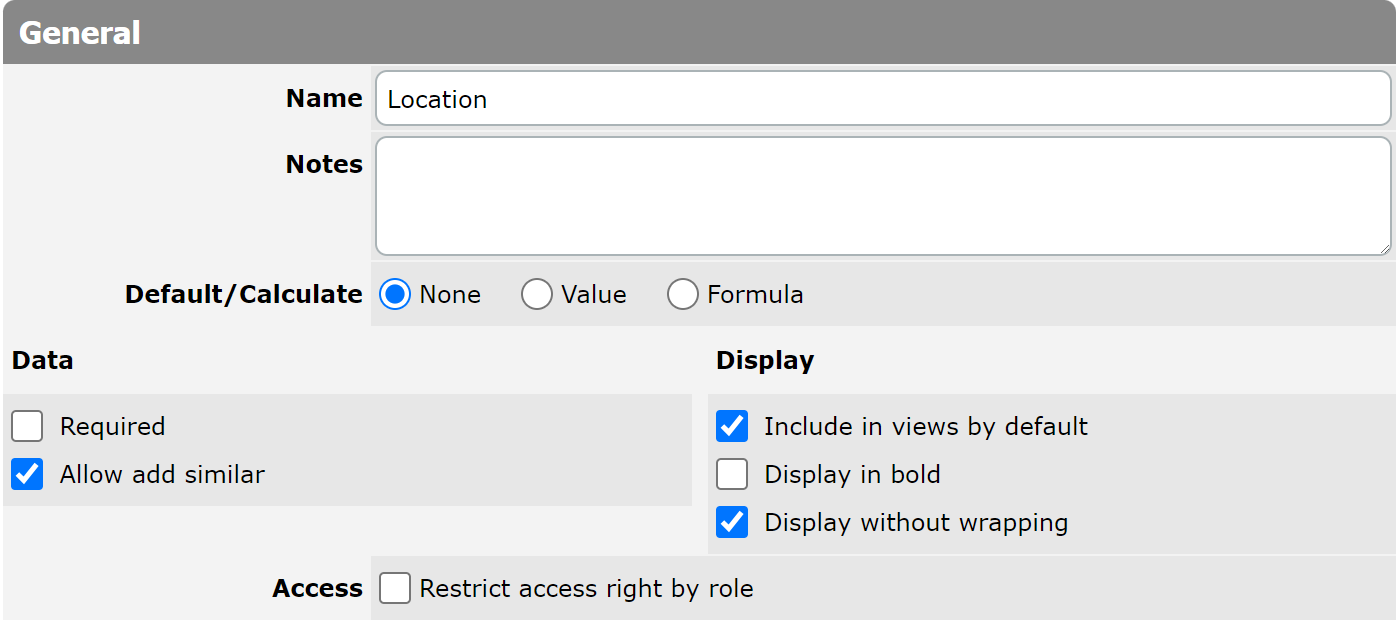Image resolution: width=1400 pixels, height=622 pixels.
Task: Enable the Required checkbox
Action: pos(27,426)
